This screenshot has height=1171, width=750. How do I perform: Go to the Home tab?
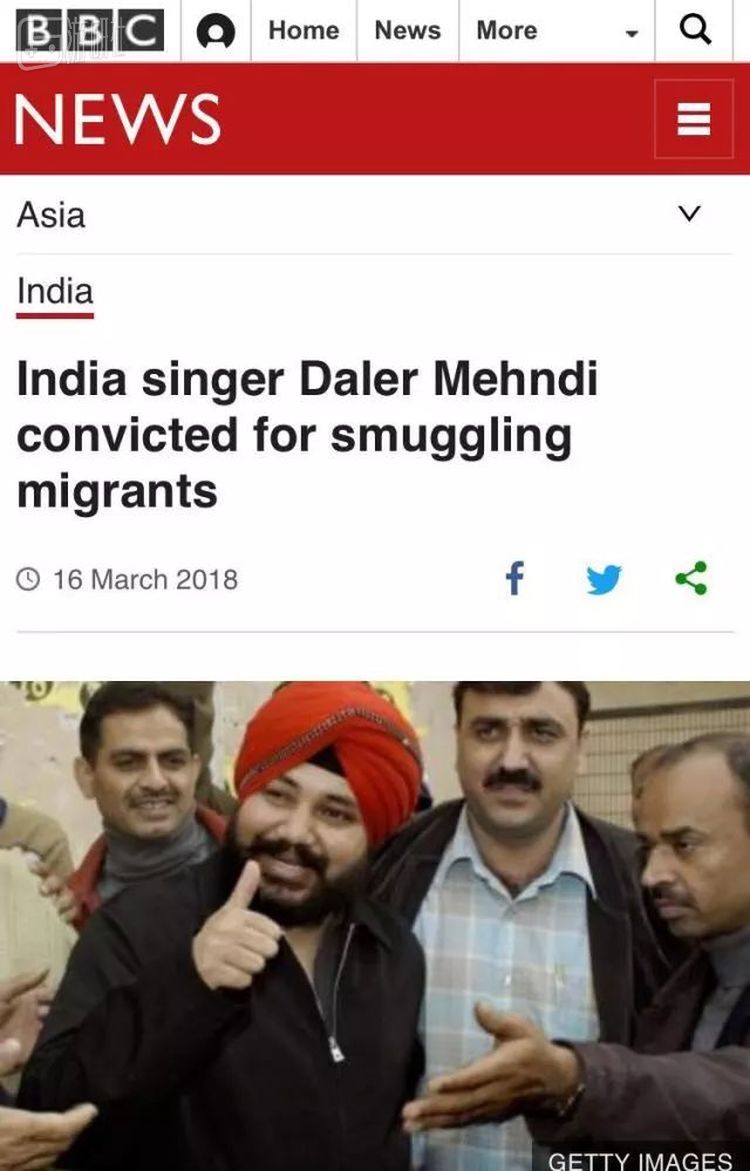304,31
